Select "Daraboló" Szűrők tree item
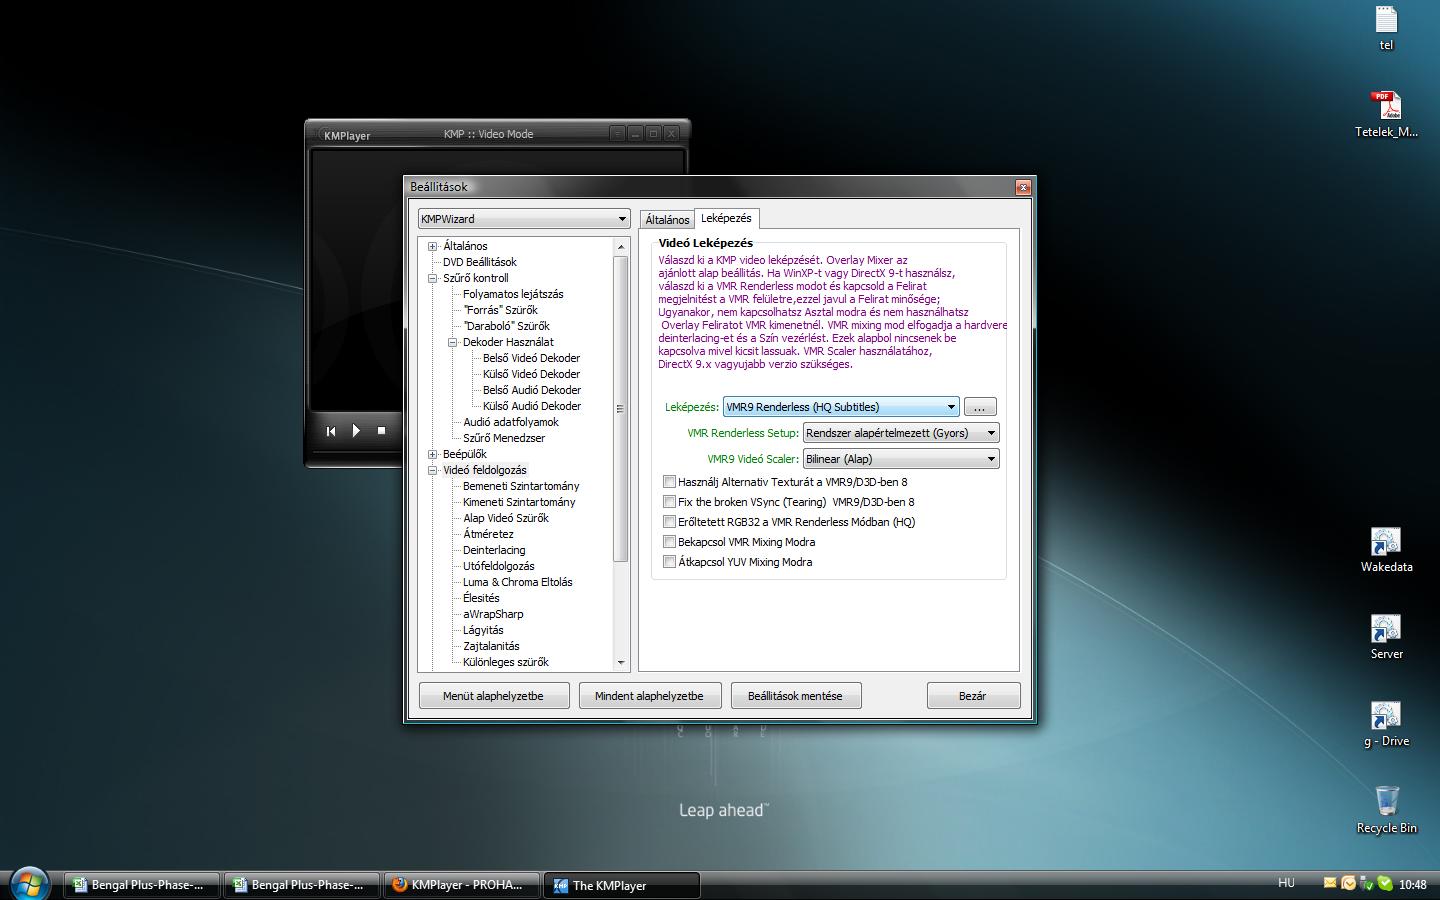This screenshot has height=900, width=1440. coord(506,326)
